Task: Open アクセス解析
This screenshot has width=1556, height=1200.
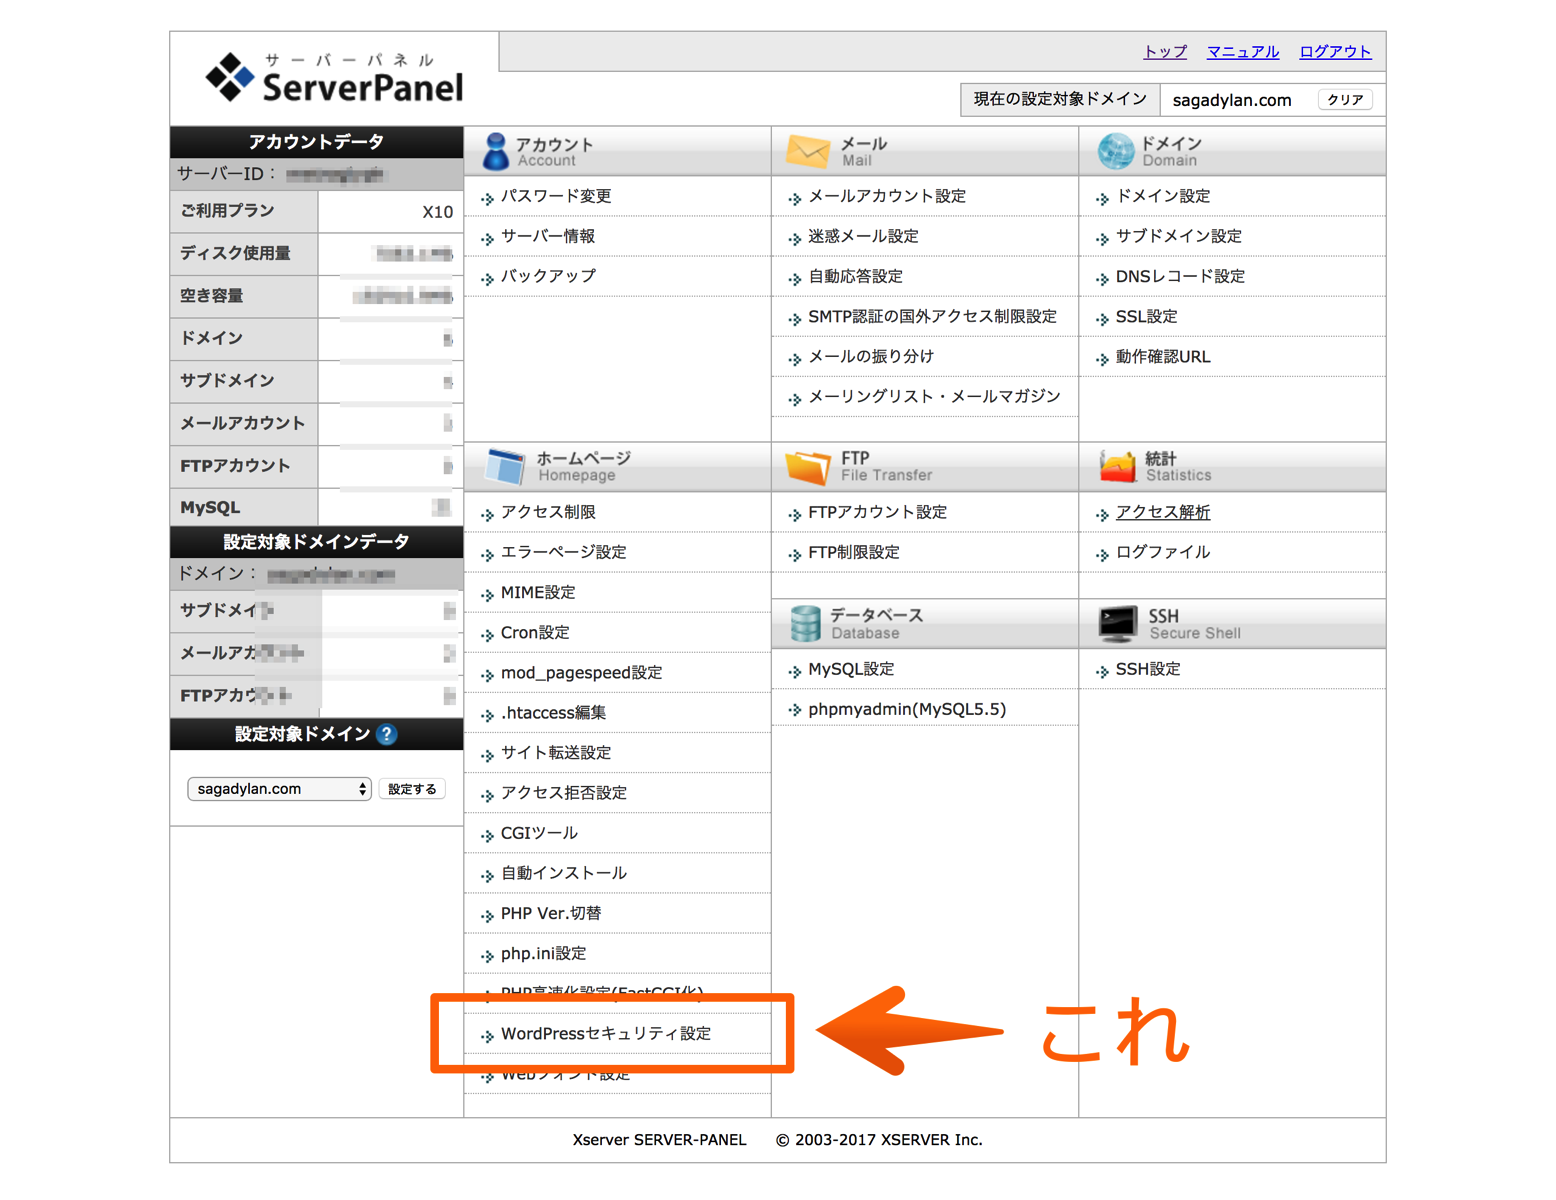Action: click(x=1163, y=512)
